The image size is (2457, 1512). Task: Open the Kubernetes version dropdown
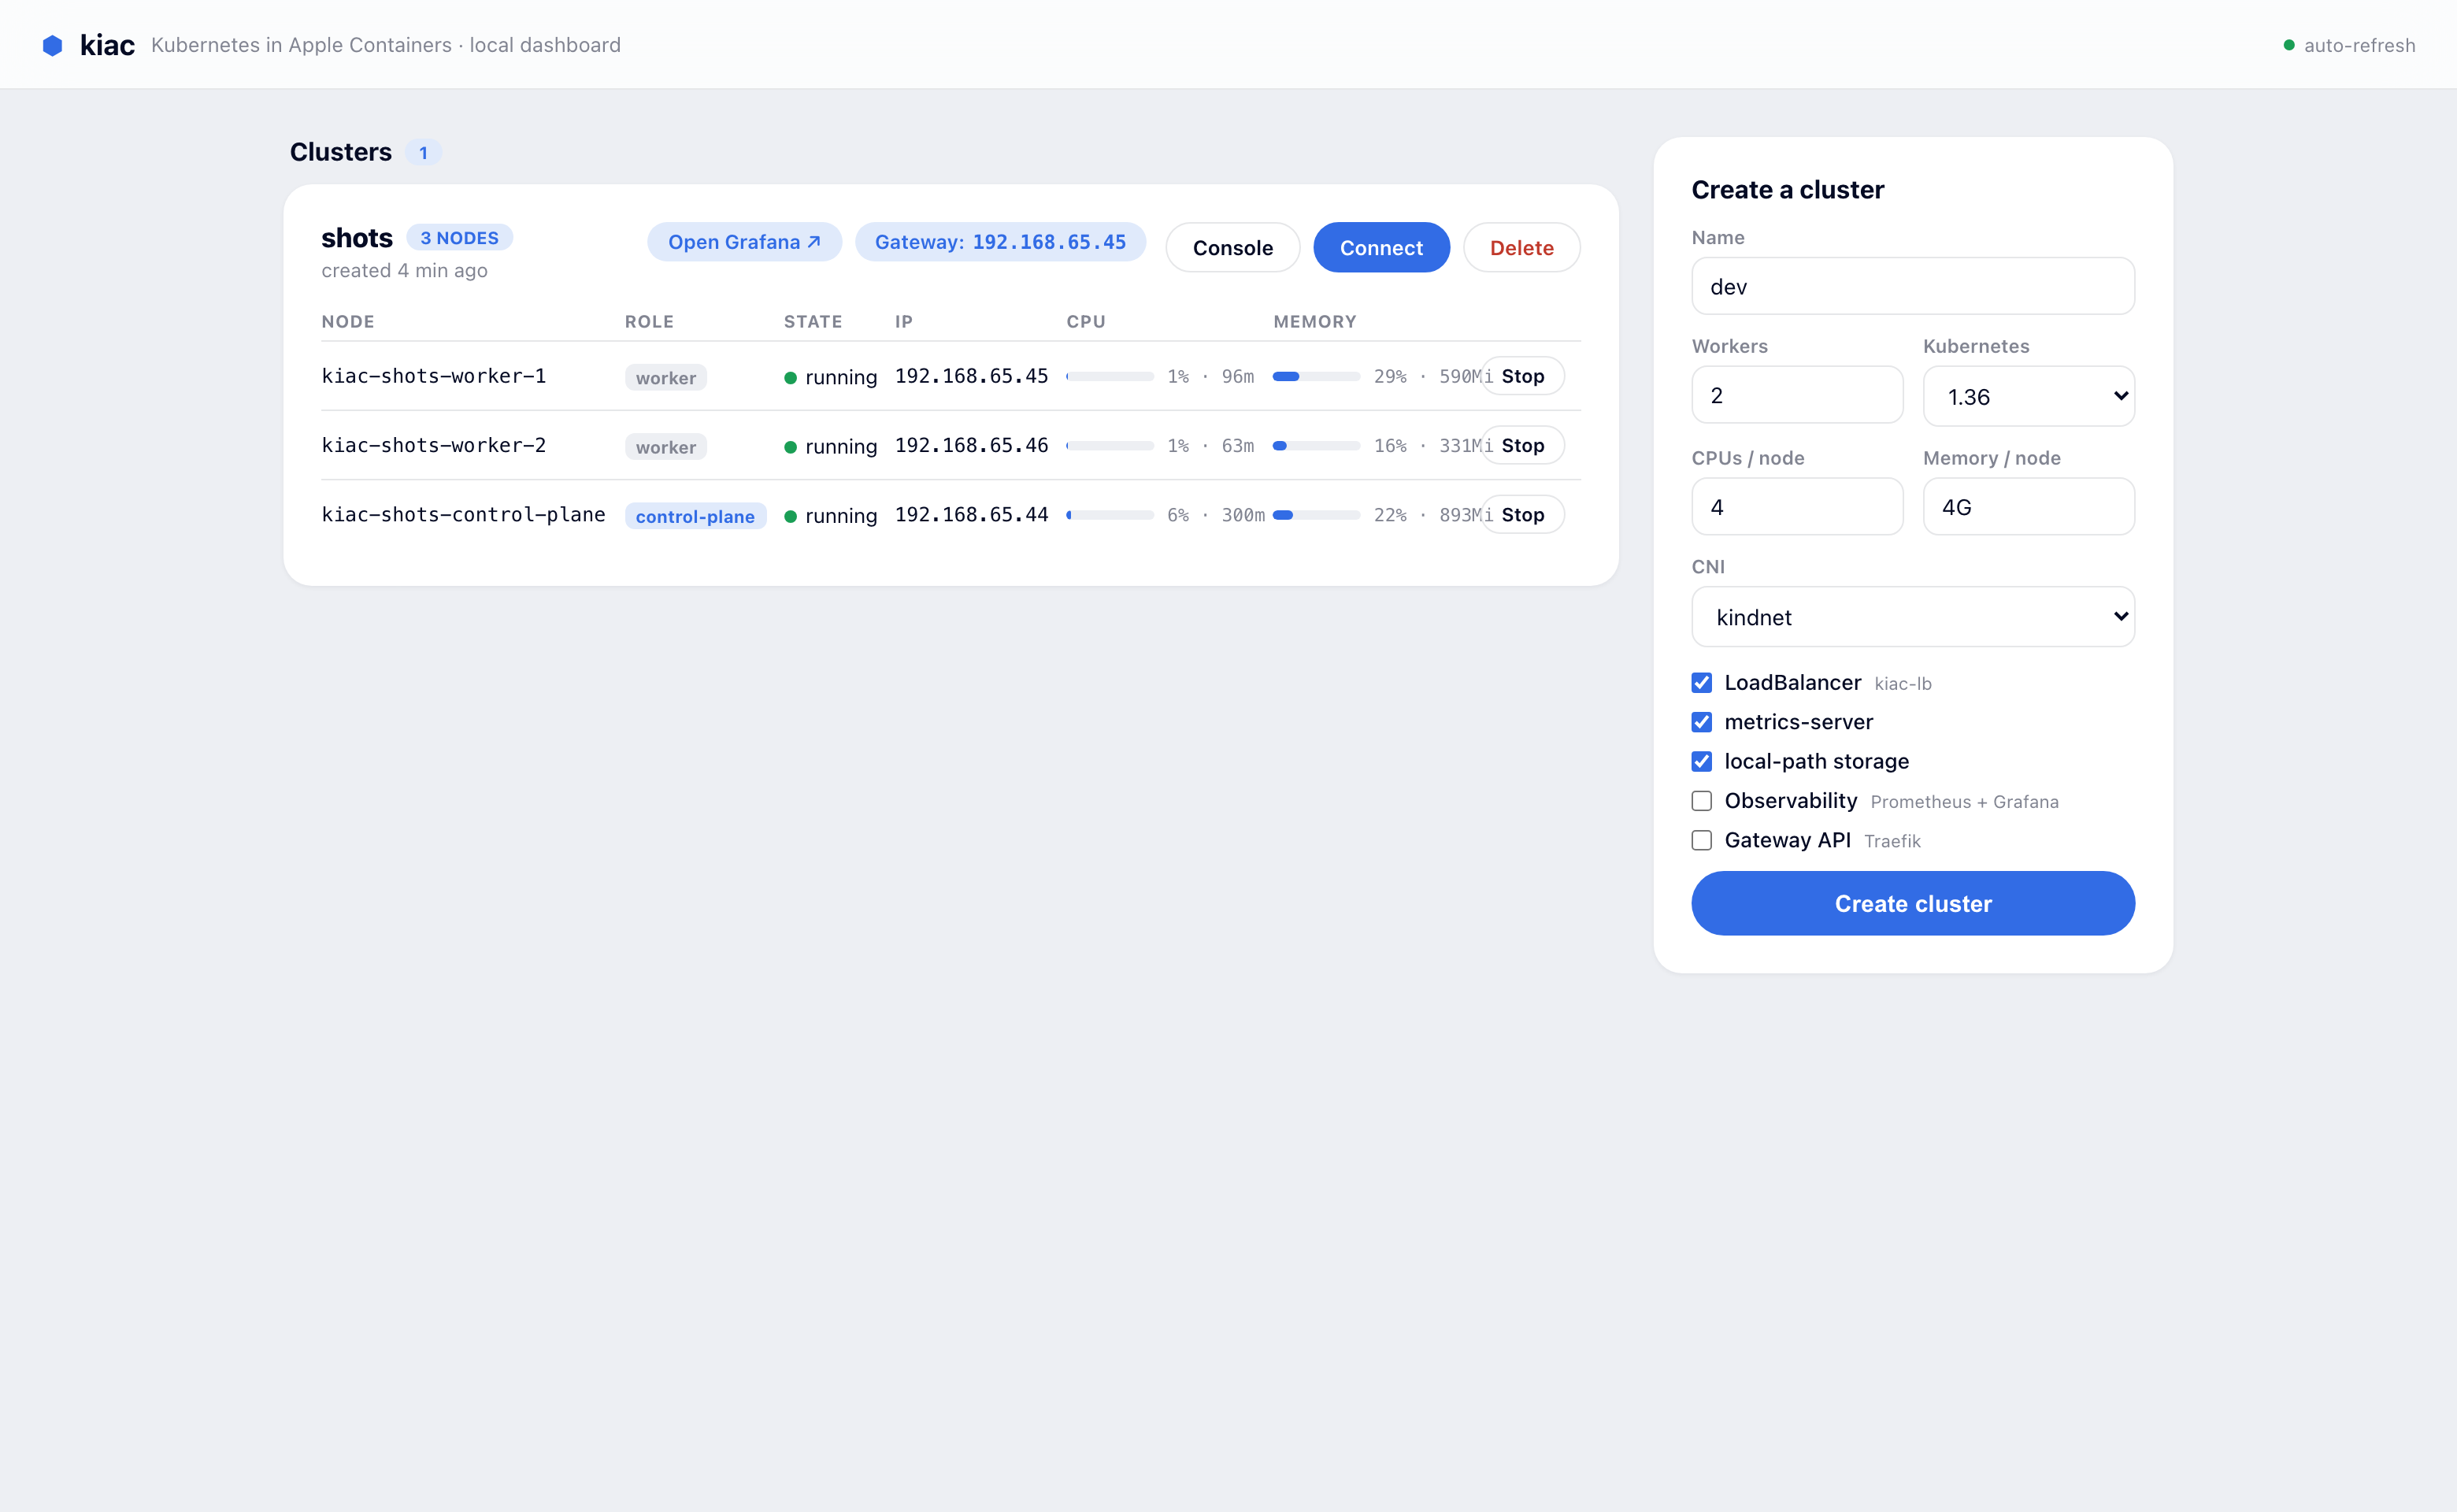click(2028, 396)
